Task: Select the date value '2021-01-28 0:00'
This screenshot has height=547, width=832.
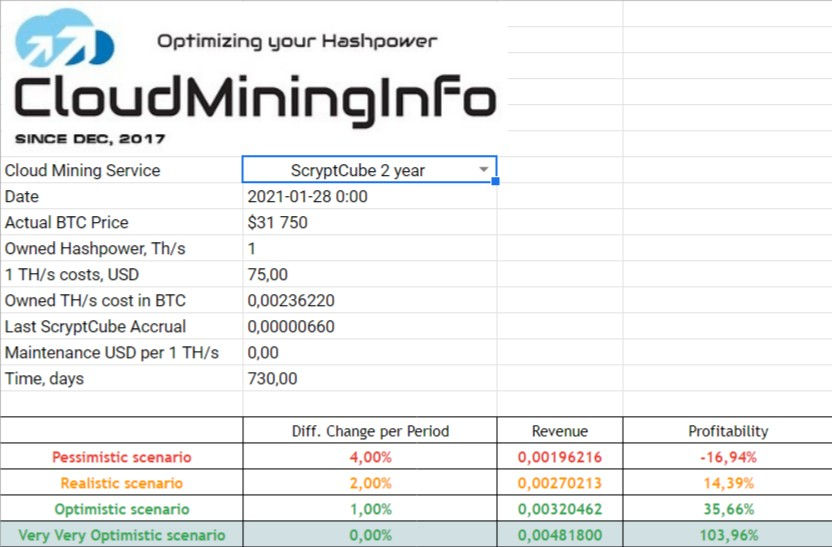Action: pos(307,196)
